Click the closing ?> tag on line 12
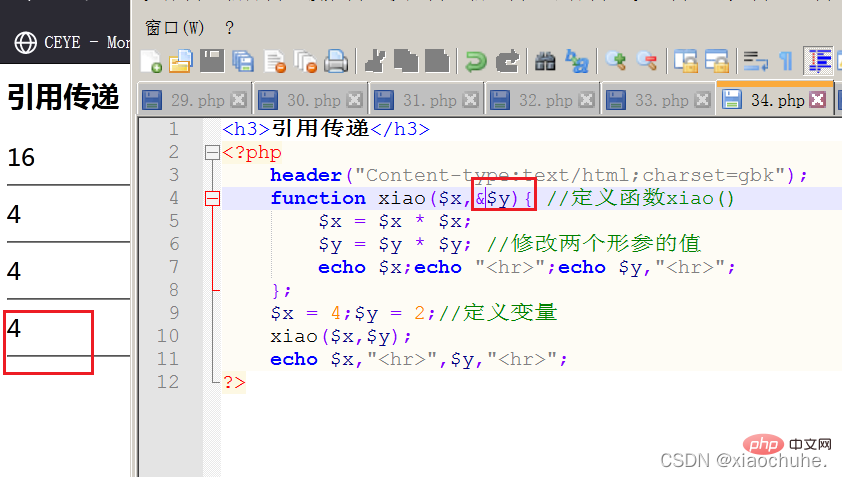Image resolution: width=842 pixels, height=477 pixels. 234,382
